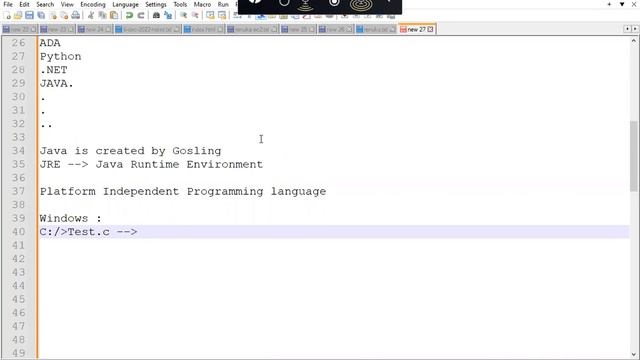
Task: Click the Save All toolbar icon
Action: pos(41,16)
